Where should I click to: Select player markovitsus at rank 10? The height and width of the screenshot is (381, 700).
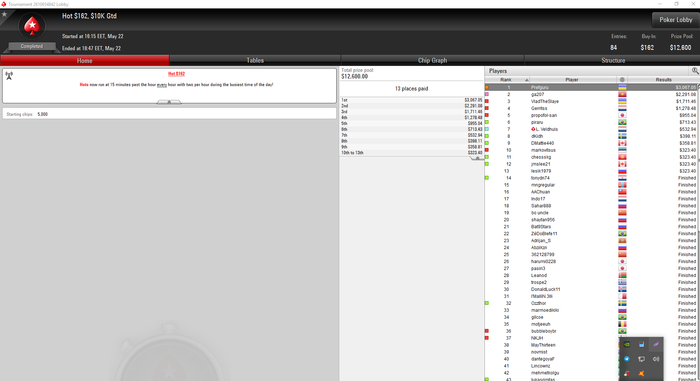click(x=592, y=150)
